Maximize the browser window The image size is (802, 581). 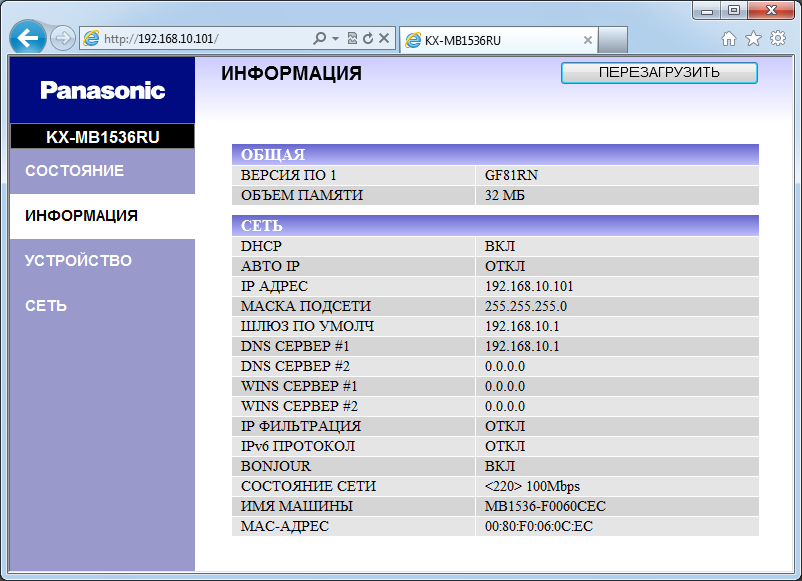tap(734, 10)
